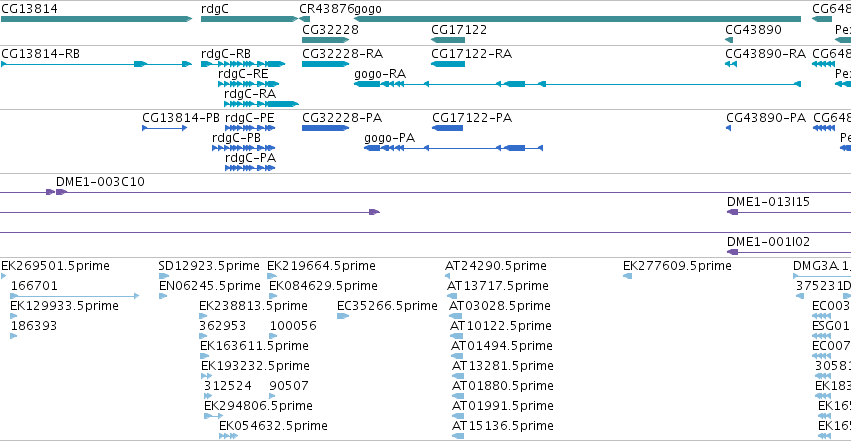Select the CG43890 gene label
Image resolution: width=851 pixels, height=441 pixels.
point(753,30)
